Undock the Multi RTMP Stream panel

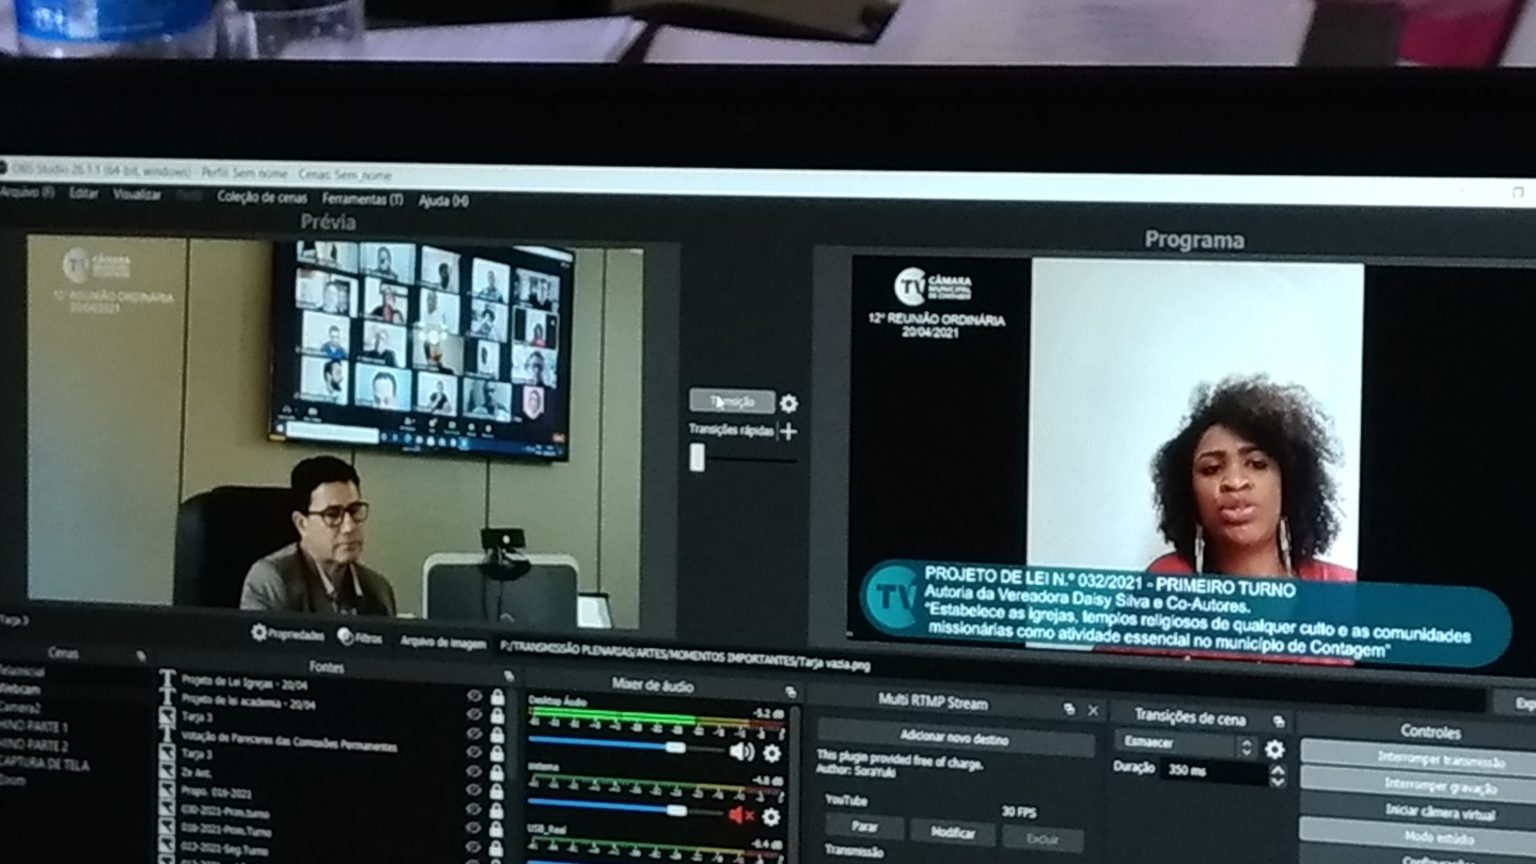(1069, 709)
